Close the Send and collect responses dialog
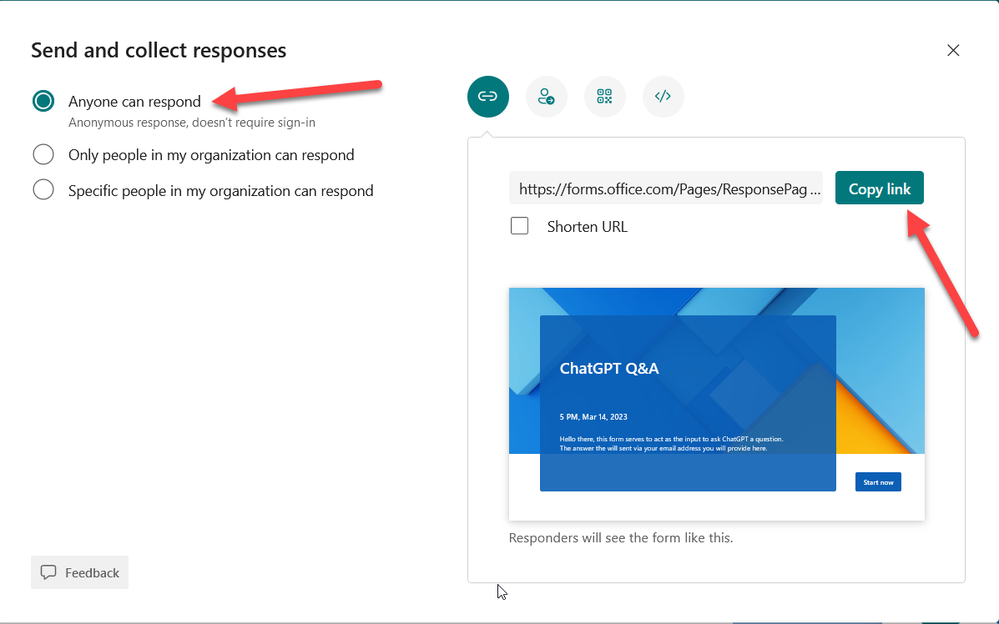 tap(953, 50)
